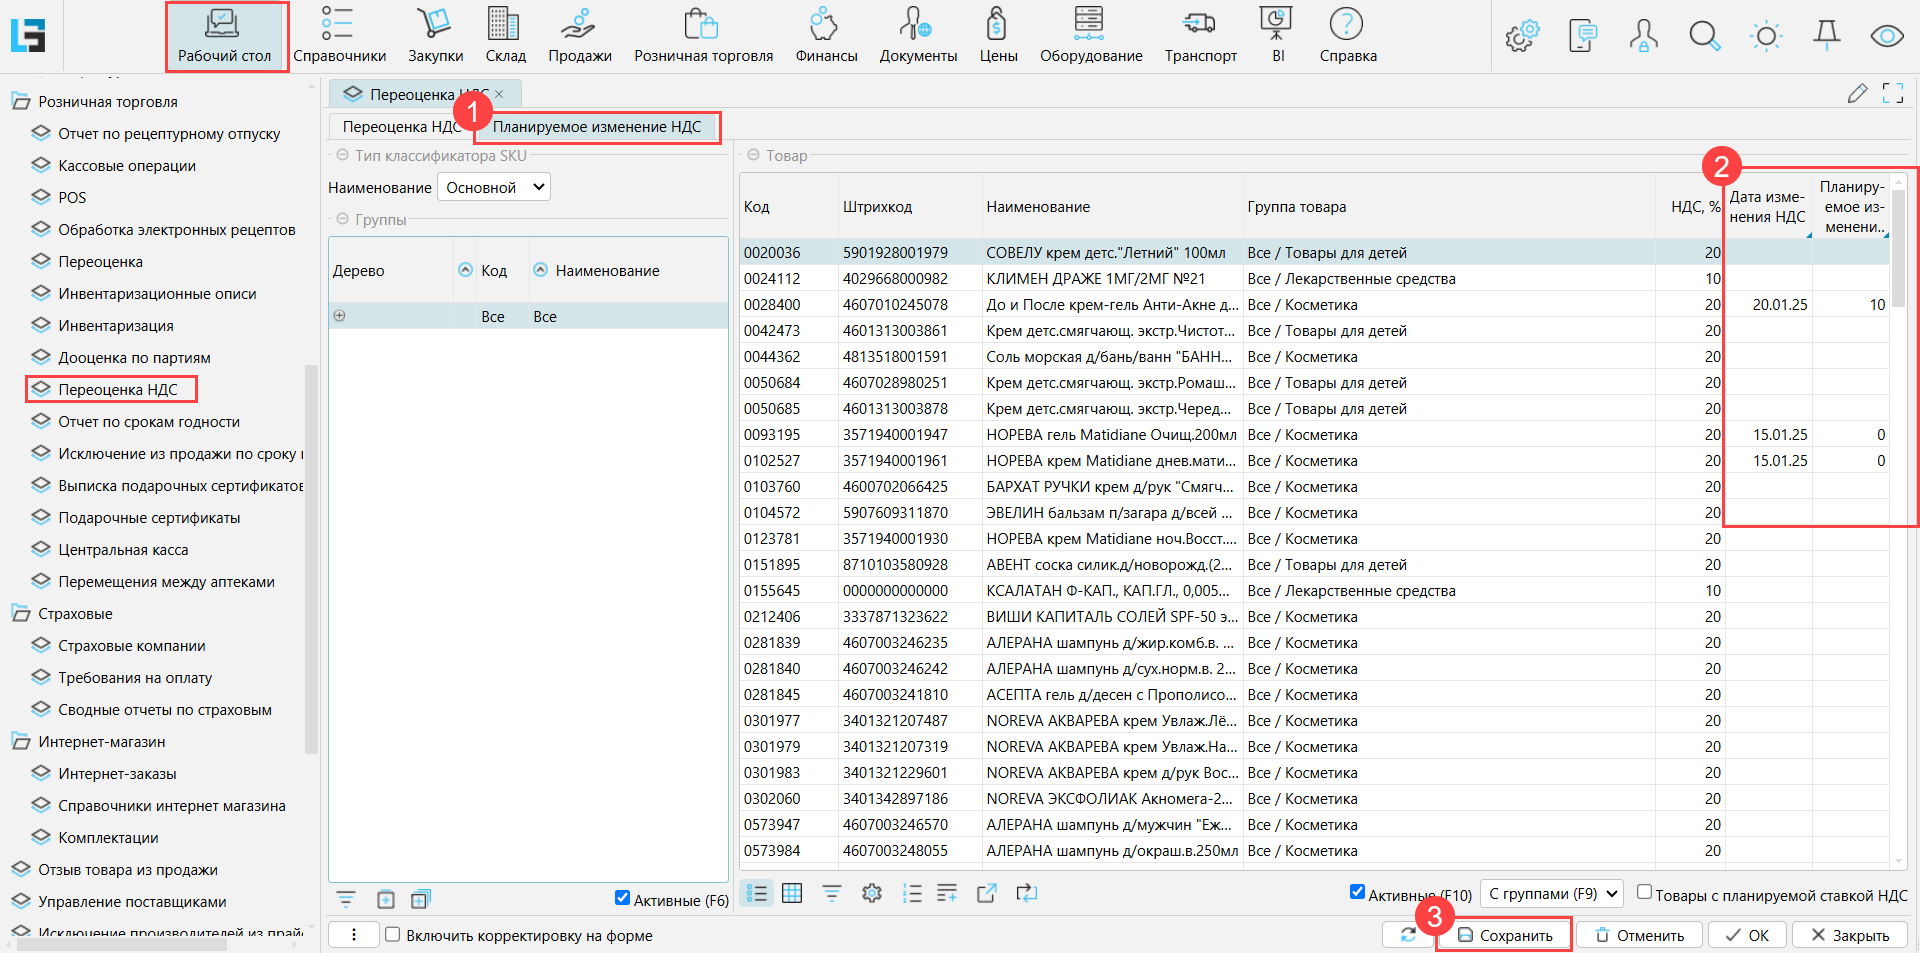The width and height of the screenshot is (1920, 953).
Task: Click the pencil edit icon
Action: [x=1857, y=94]
